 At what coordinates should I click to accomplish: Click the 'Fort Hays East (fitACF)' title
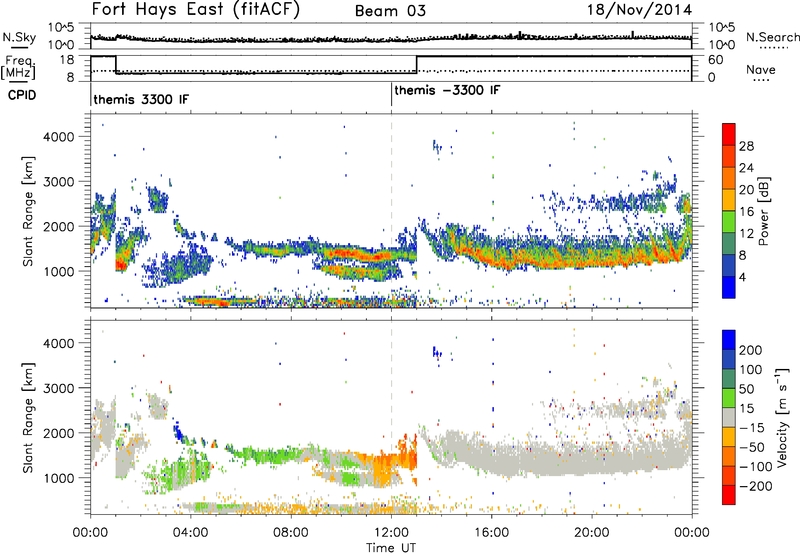tap(195, 10)
